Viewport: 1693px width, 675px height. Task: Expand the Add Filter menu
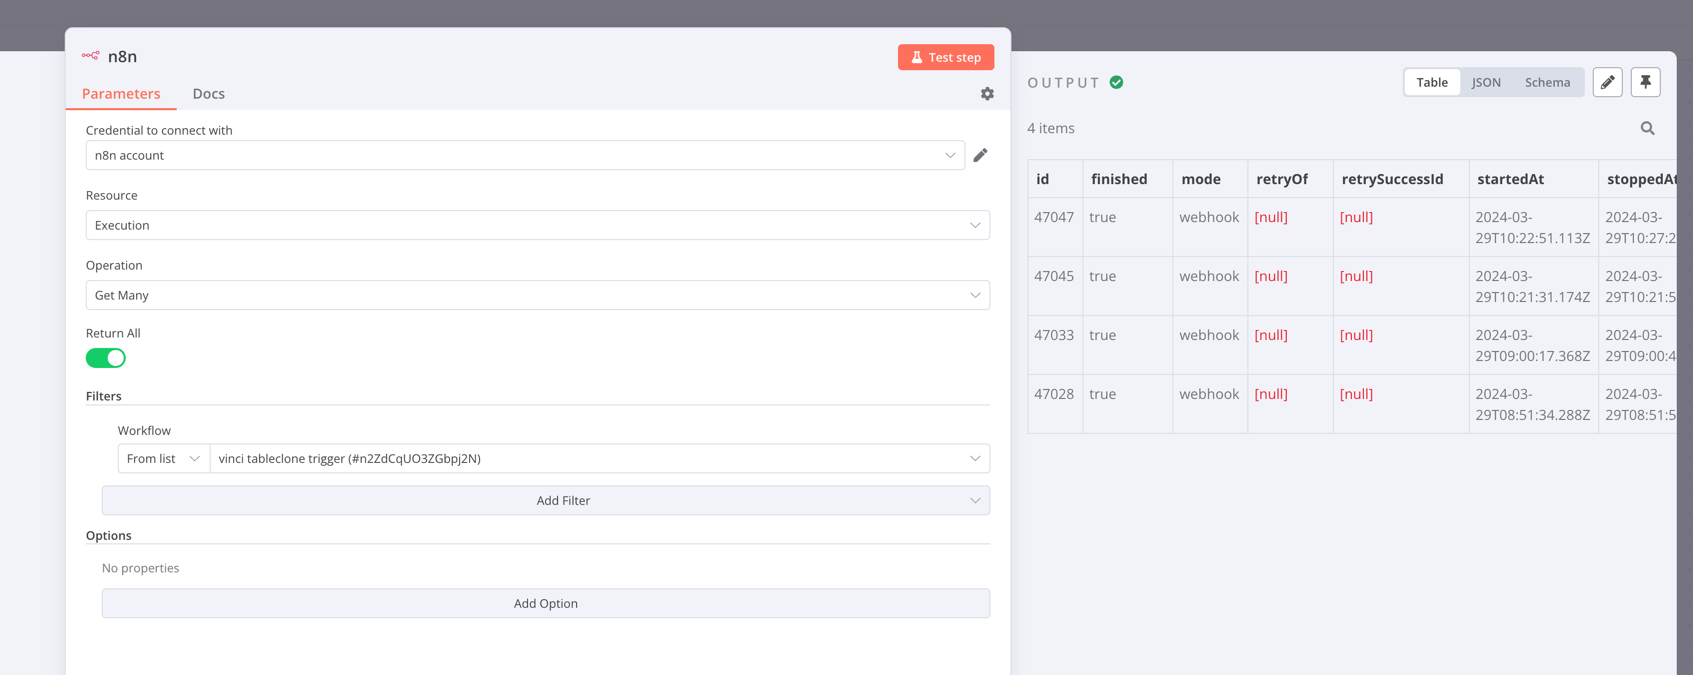546,500
